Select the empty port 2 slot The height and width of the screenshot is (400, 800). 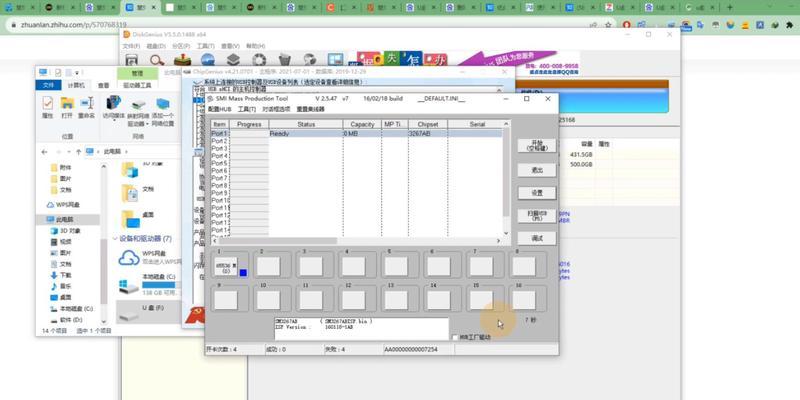pyautogui.click(x=269, y=266)
